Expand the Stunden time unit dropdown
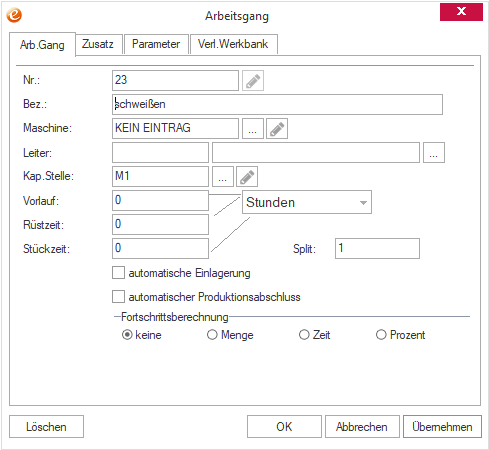This screenshot has width=489, height=450. [x=307, y=202]
